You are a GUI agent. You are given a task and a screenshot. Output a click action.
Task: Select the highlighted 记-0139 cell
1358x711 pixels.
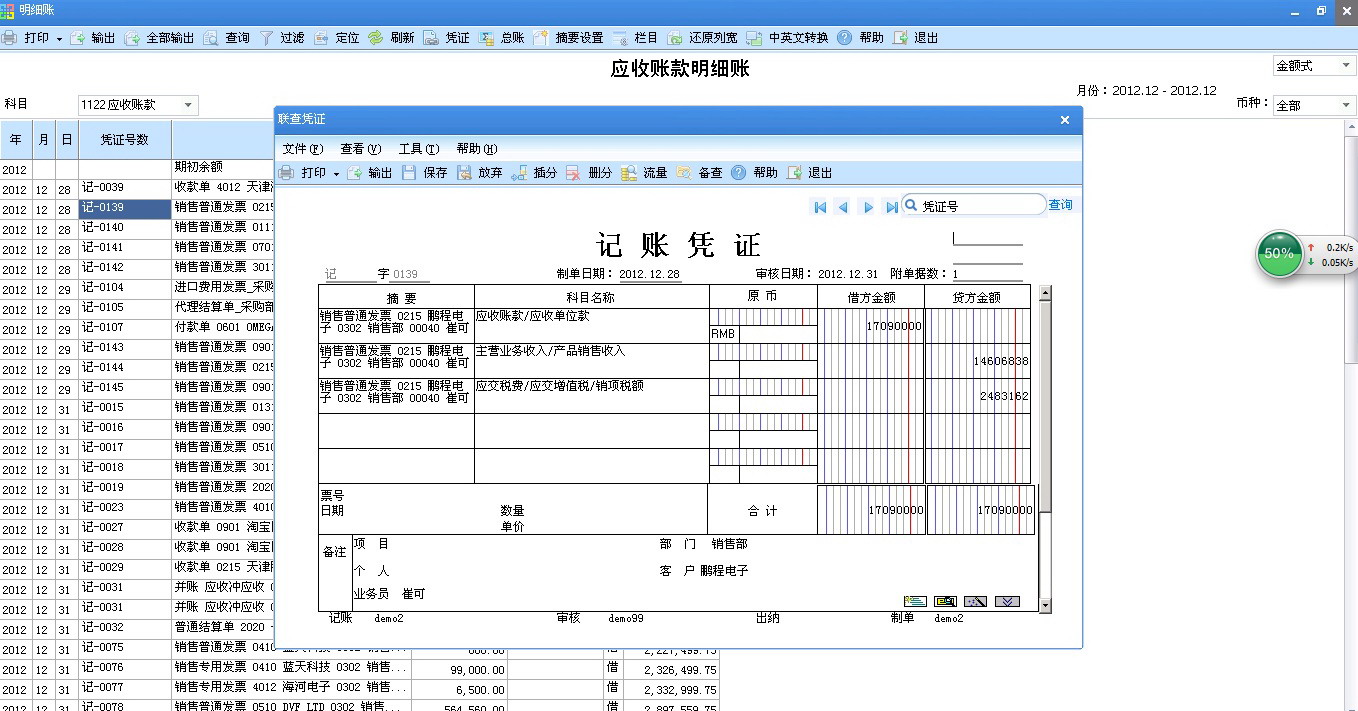tap(125, 209)
